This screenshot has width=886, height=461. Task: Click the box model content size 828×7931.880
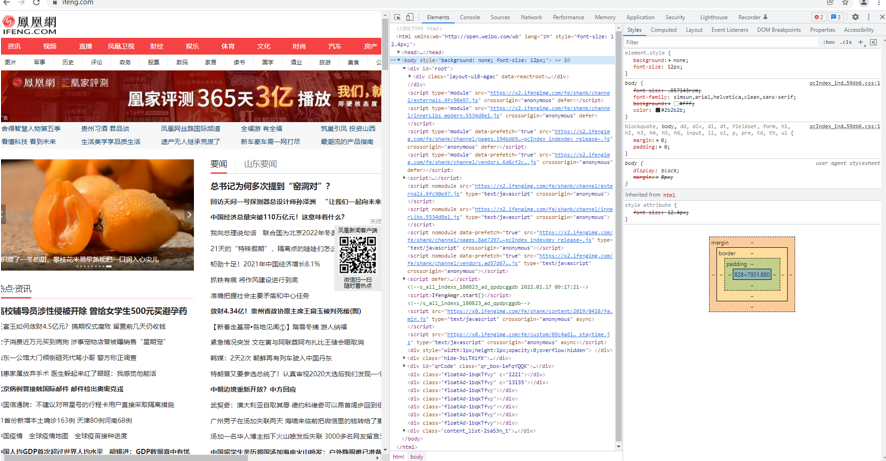click(x=752, y=275)
